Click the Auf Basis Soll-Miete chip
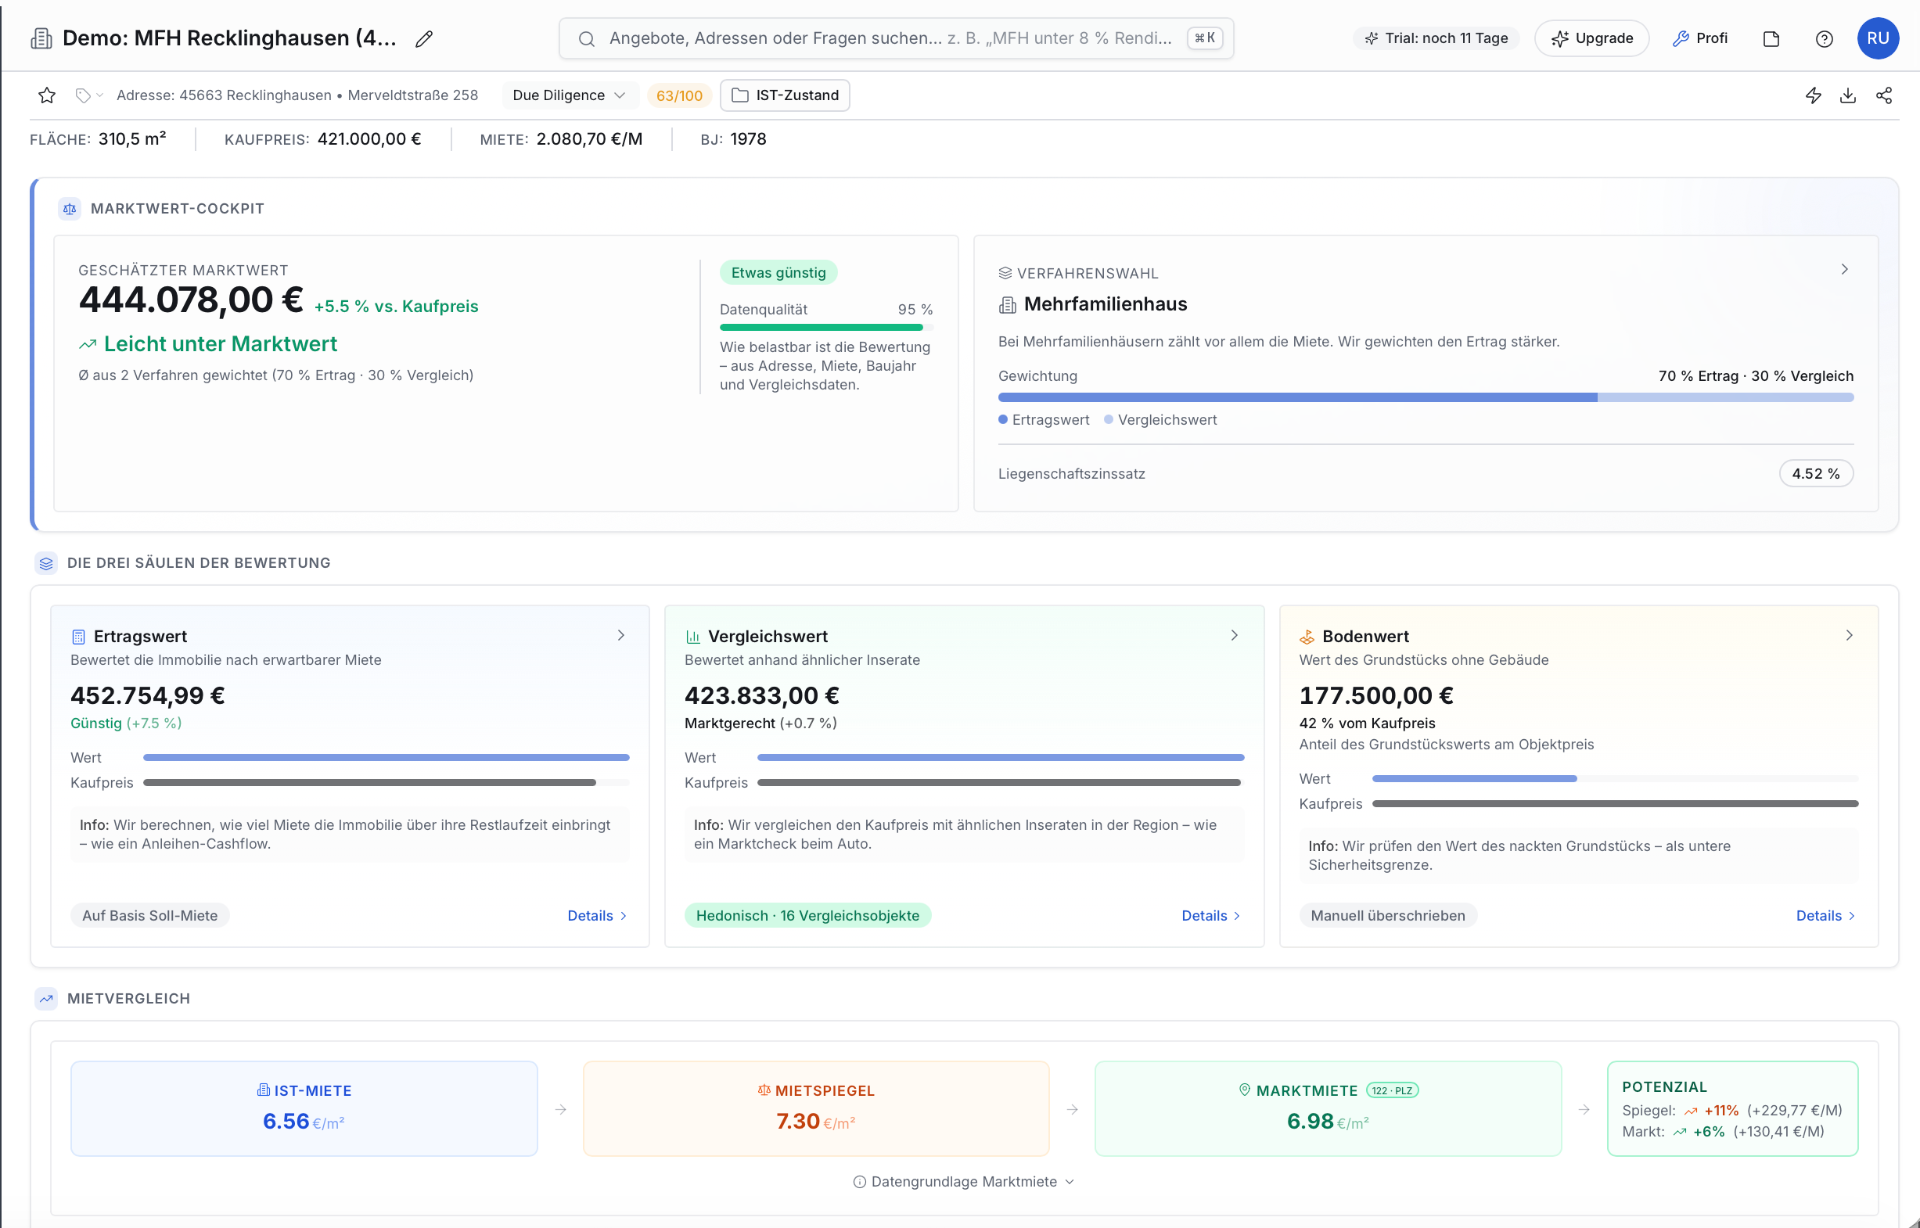 150,915
